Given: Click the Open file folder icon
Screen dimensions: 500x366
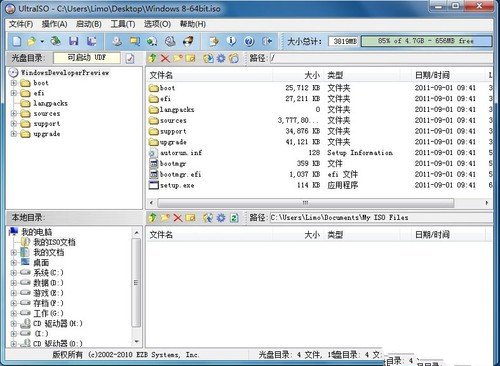Looking at the screenshot, I should [x=32, y=41].
